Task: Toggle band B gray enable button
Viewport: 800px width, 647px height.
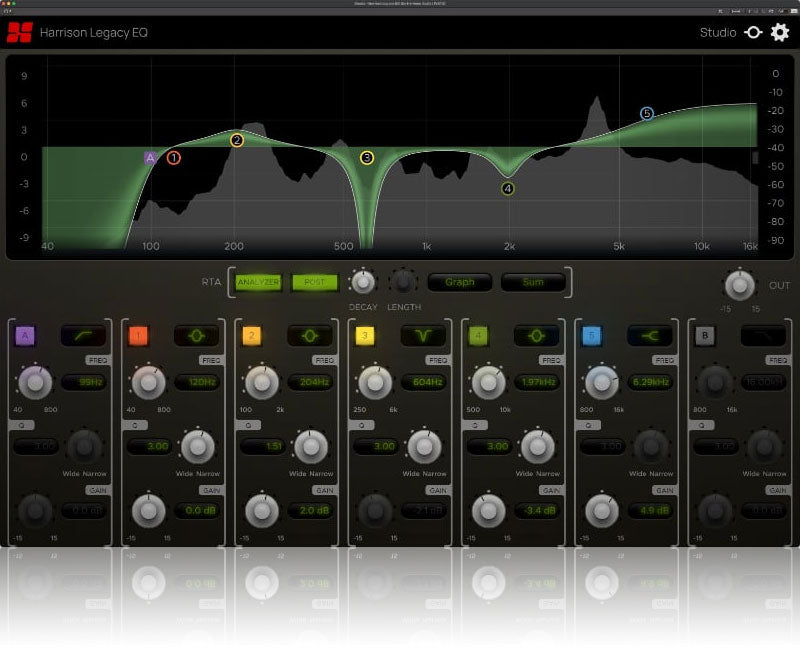Action: pos(705,336)
